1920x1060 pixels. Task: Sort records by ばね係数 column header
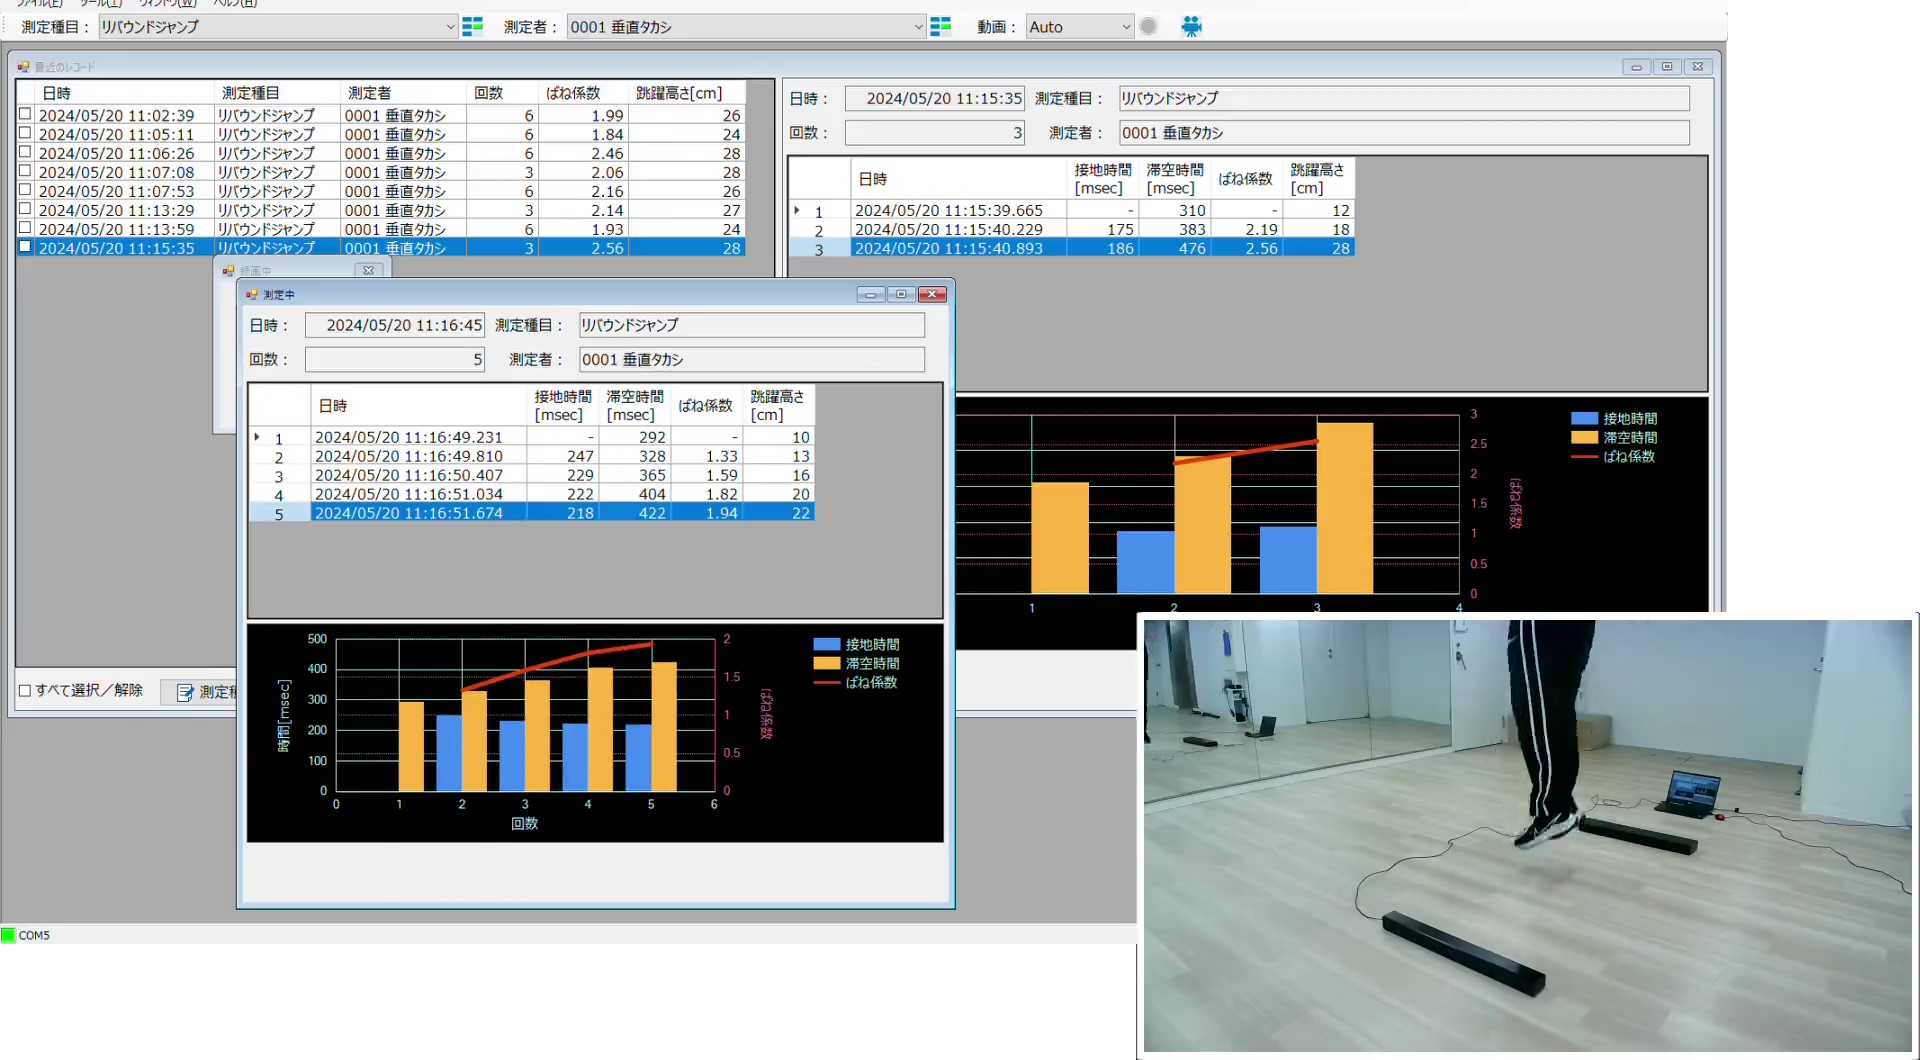(x=573, y=93)
